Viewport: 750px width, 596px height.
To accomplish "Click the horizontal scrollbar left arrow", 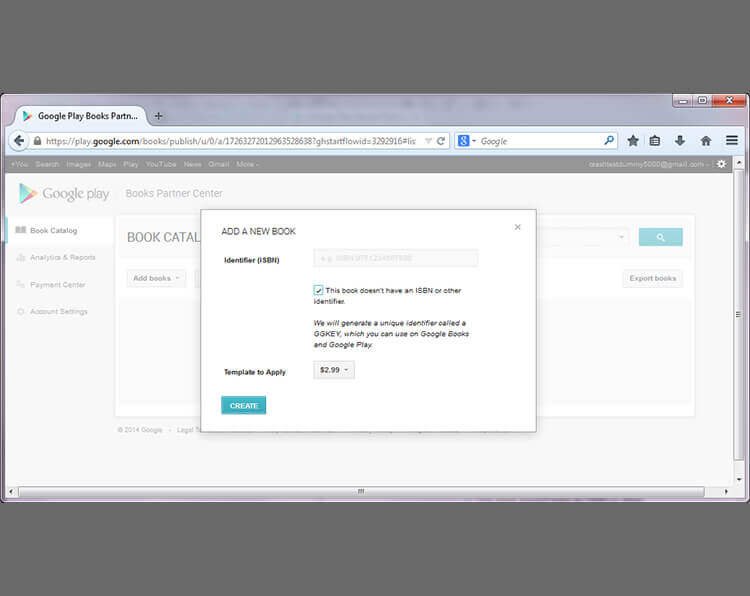I will pos(11,491).
